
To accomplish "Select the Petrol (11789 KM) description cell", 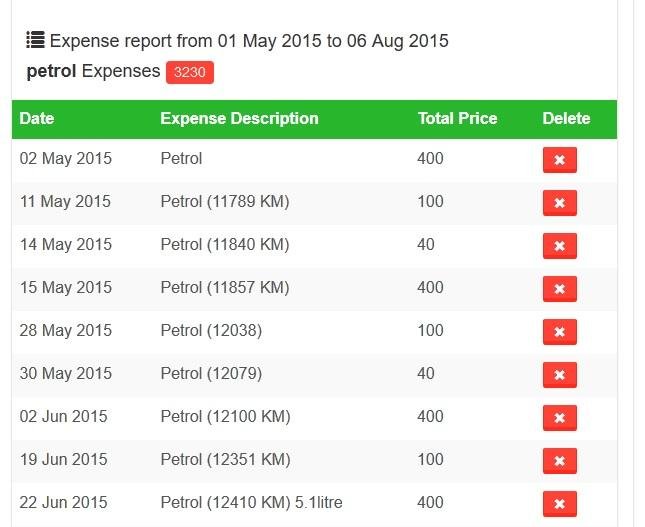I will tap(224, 201).
